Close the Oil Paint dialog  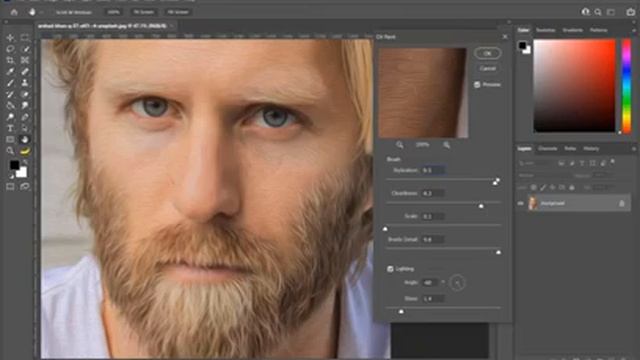click(505, 37)
